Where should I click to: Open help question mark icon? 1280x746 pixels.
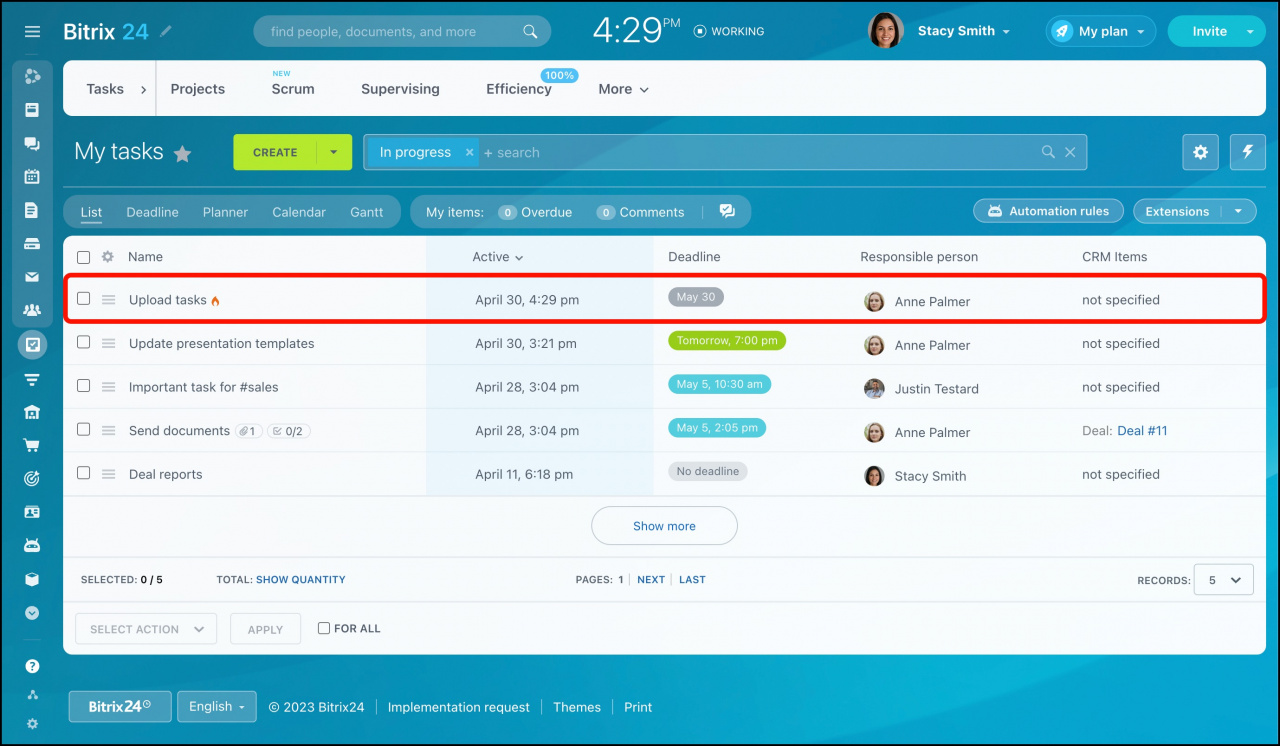(x=32, y=666)
